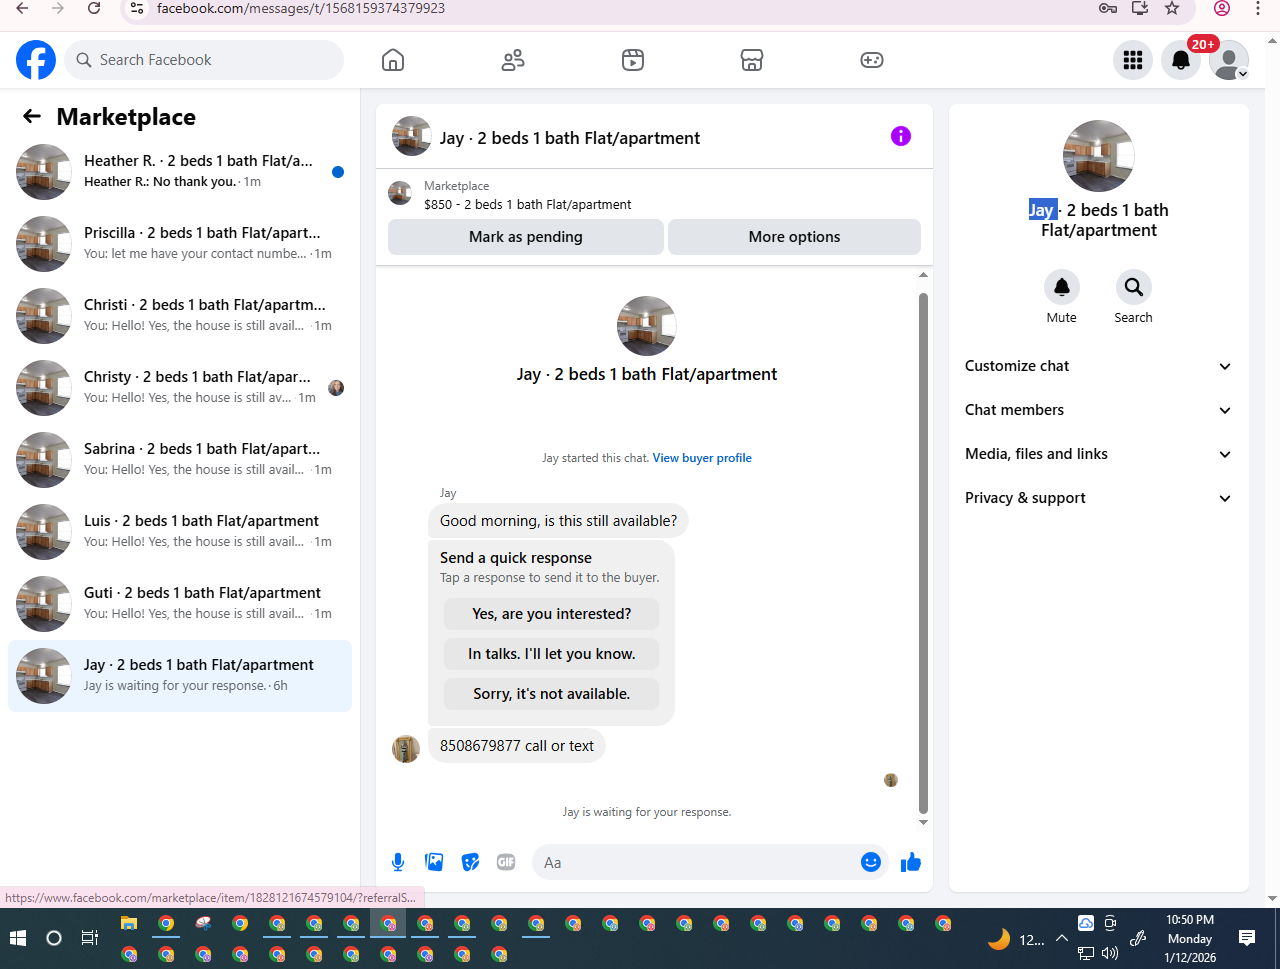
Task: Click the Search Facebook field
Action: (204, 60)
